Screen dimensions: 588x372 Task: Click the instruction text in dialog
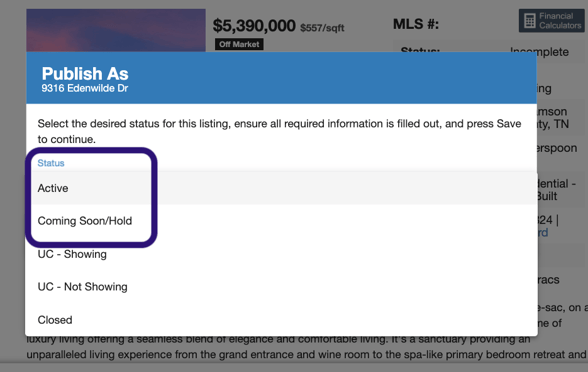pyautogui.click(x=279, y=131)
